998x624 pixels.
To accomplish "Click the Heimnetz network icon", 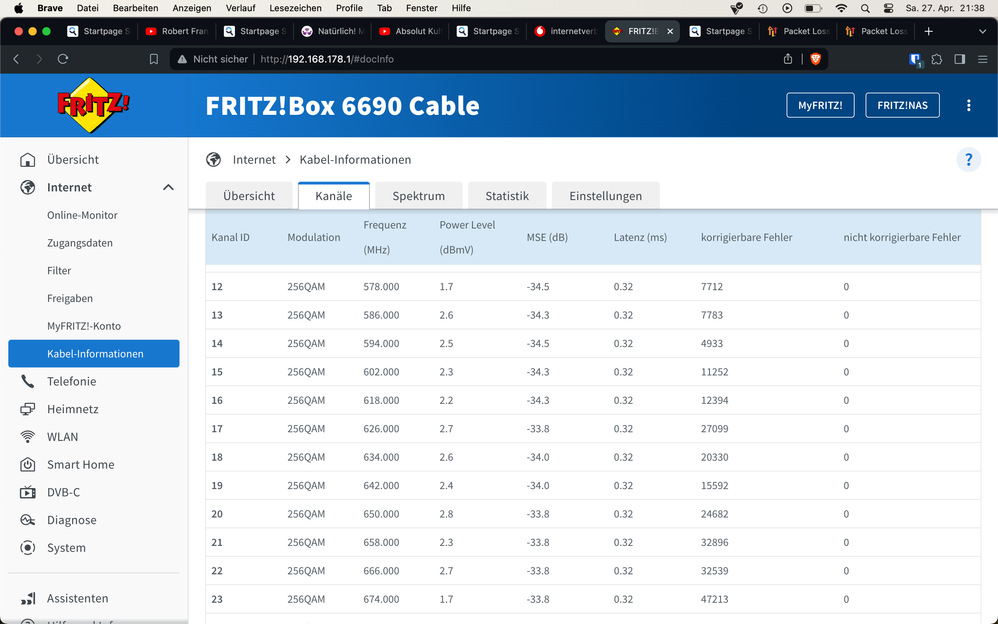I will 27,409.
